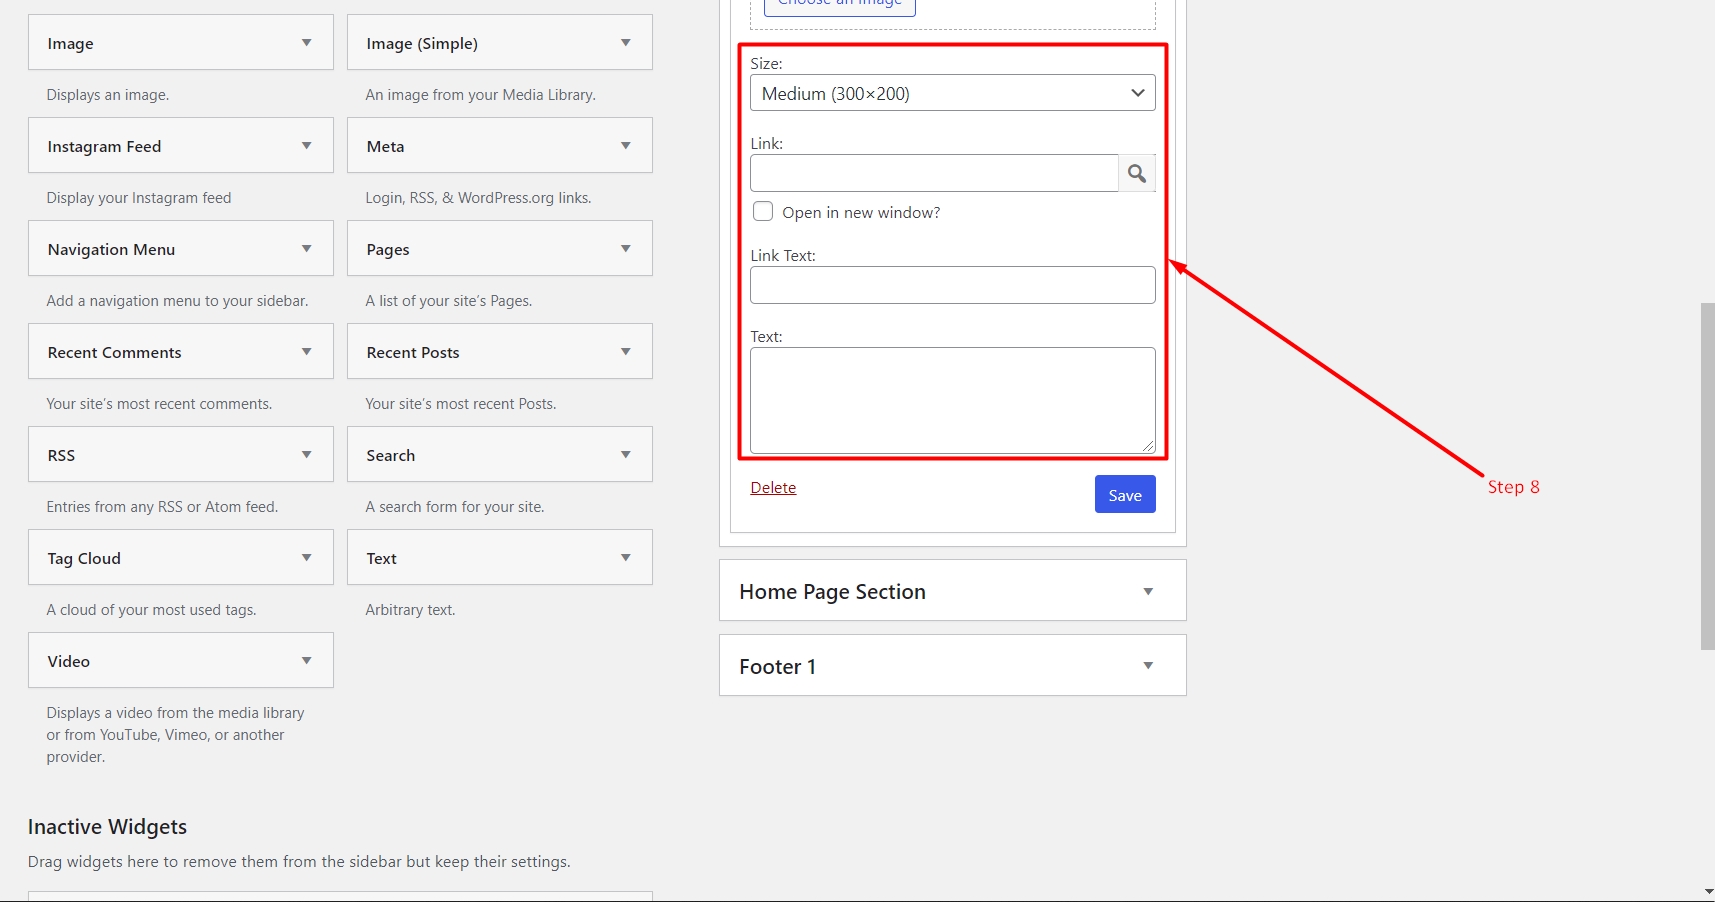Select the Tag Cloud widget title

[84, 559]
